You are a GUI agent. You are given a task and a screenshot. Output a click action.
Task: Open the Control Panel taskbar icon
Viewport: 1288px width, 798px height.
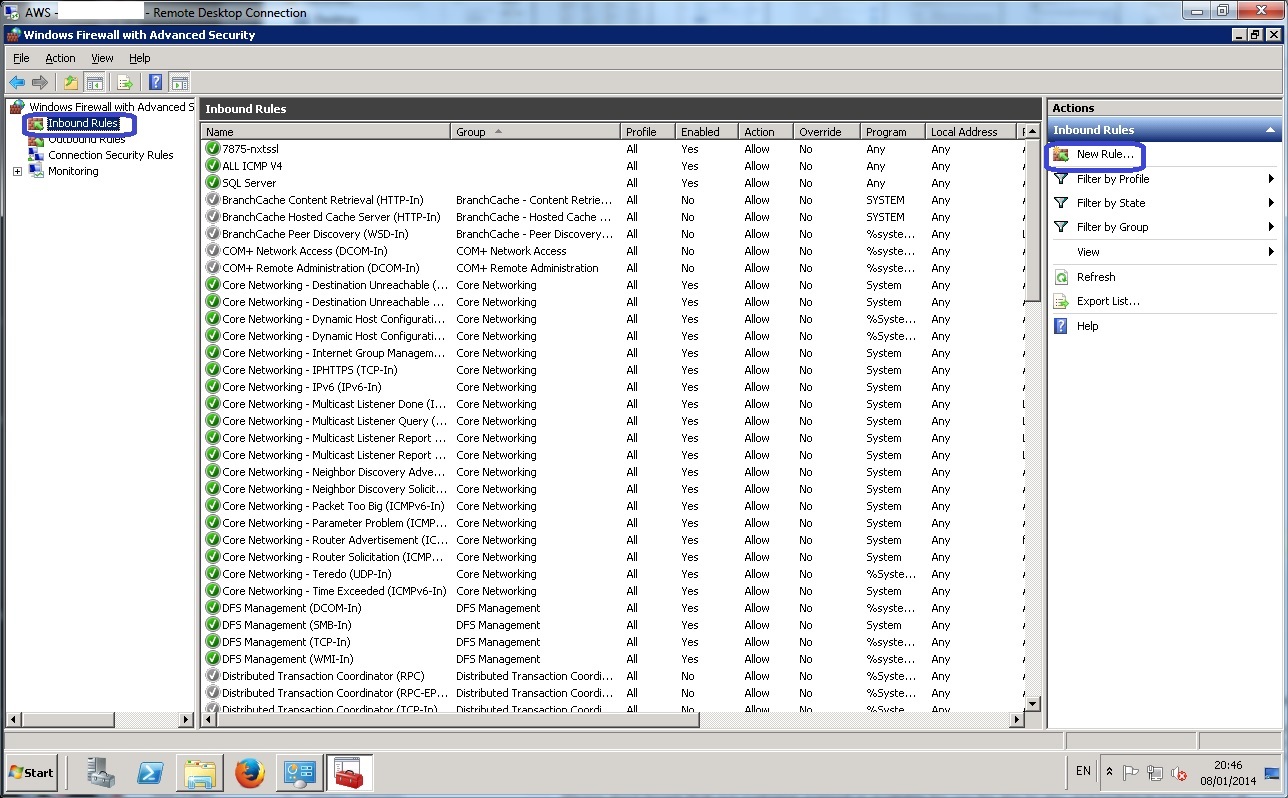[300, 772]
